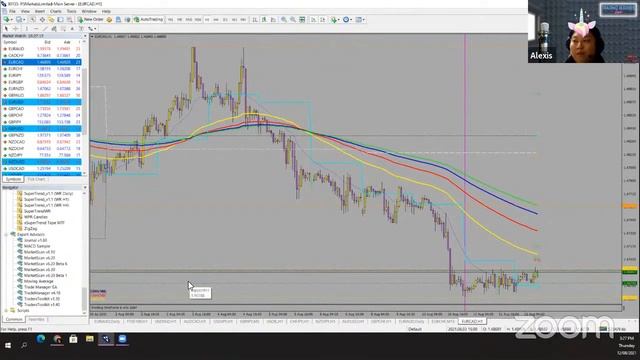Toggle the Terminal panel icon
This screenshot has height=360, width=640.
click(x=60, y=19)
